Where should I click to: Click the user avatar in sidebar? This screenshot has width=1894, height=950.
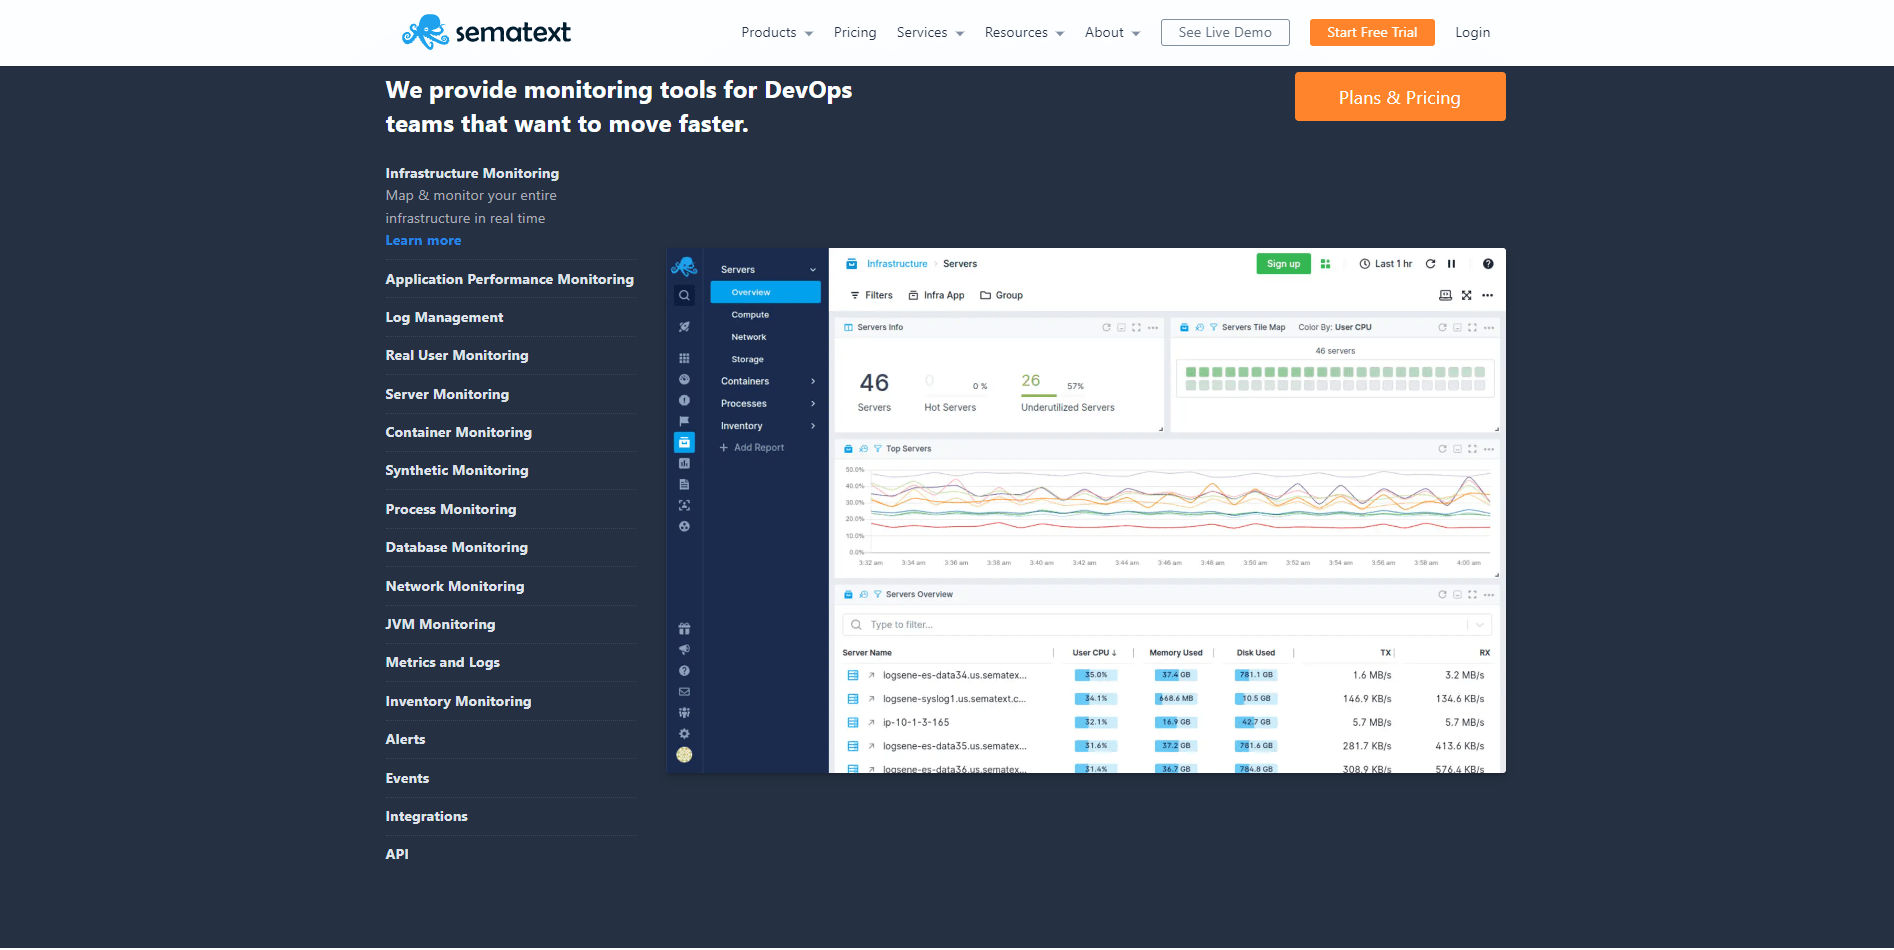coord(684,755)
